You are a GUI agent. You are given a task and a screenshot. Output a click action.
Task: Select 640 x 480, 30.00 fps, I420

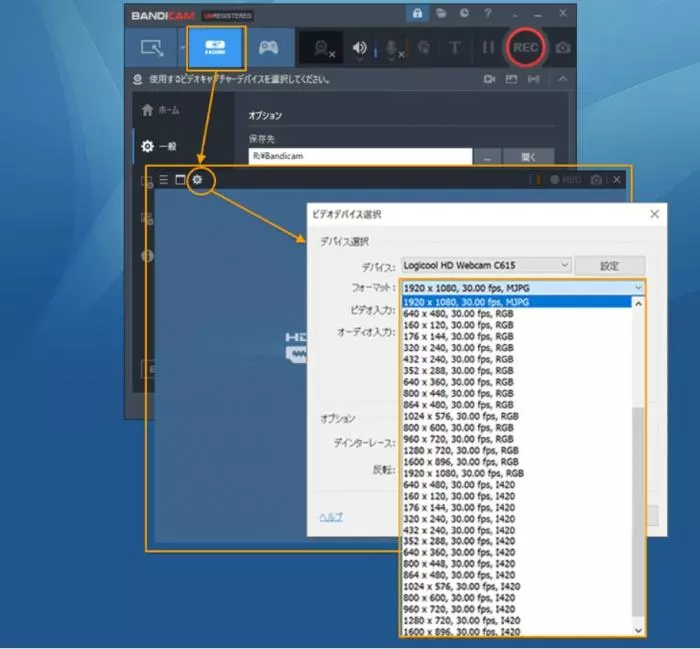(x=517, y=485)
